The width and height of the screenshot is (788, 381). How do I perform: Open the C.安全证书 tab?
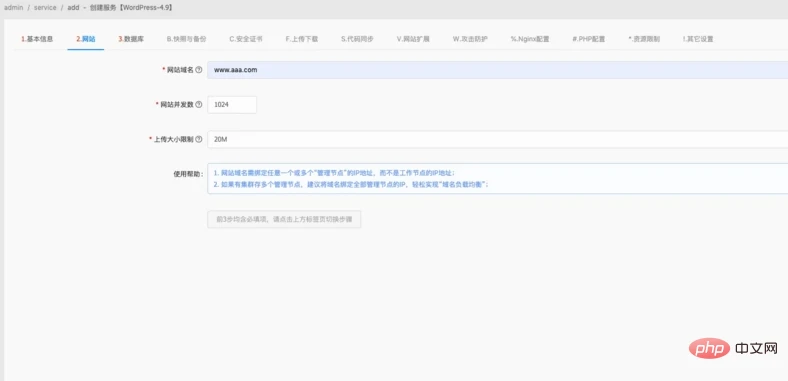(x=246, y=39)
